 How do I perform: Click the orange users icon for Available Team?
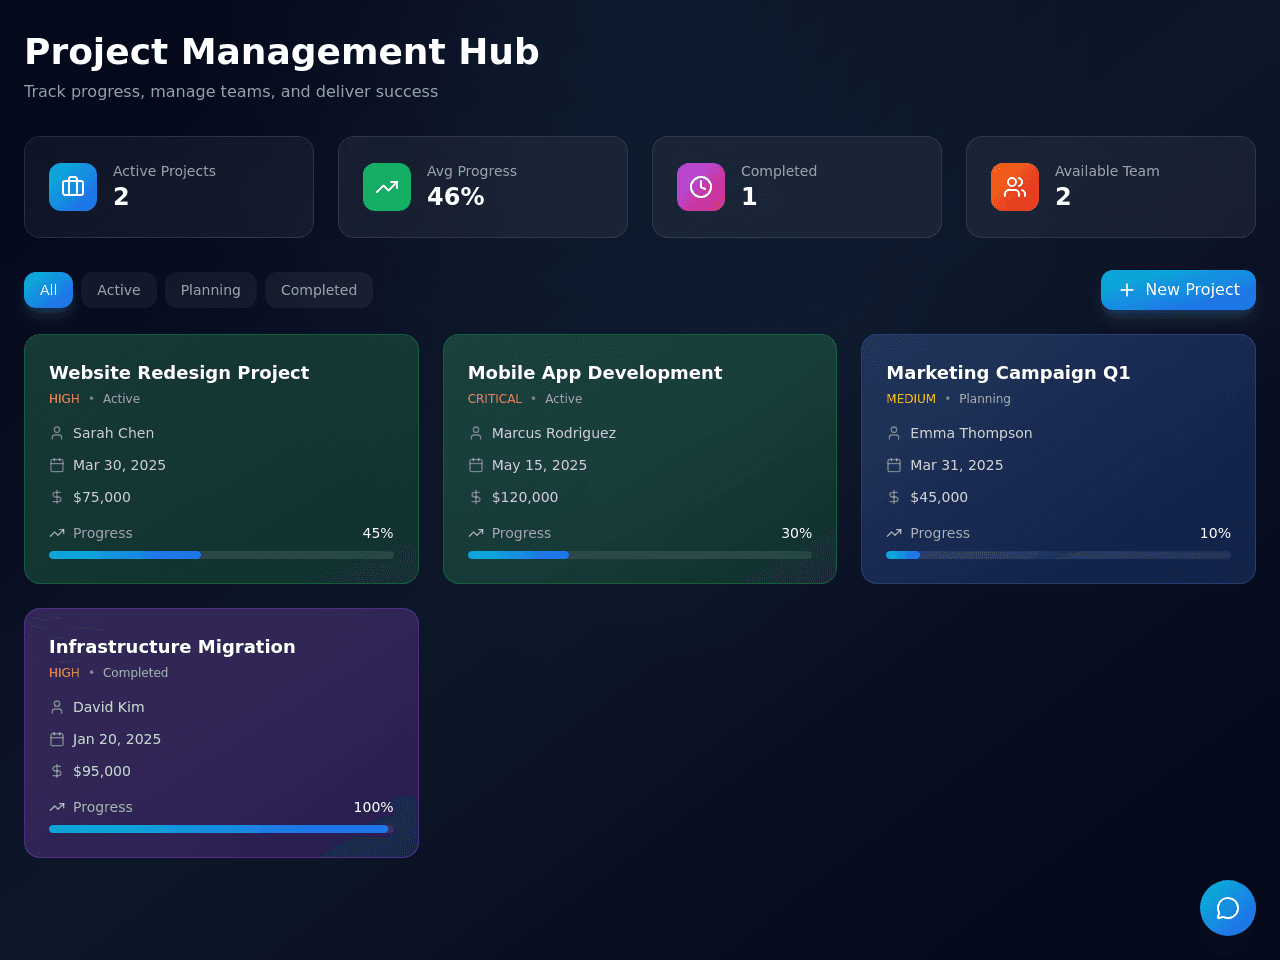[x=1015, y=187]
